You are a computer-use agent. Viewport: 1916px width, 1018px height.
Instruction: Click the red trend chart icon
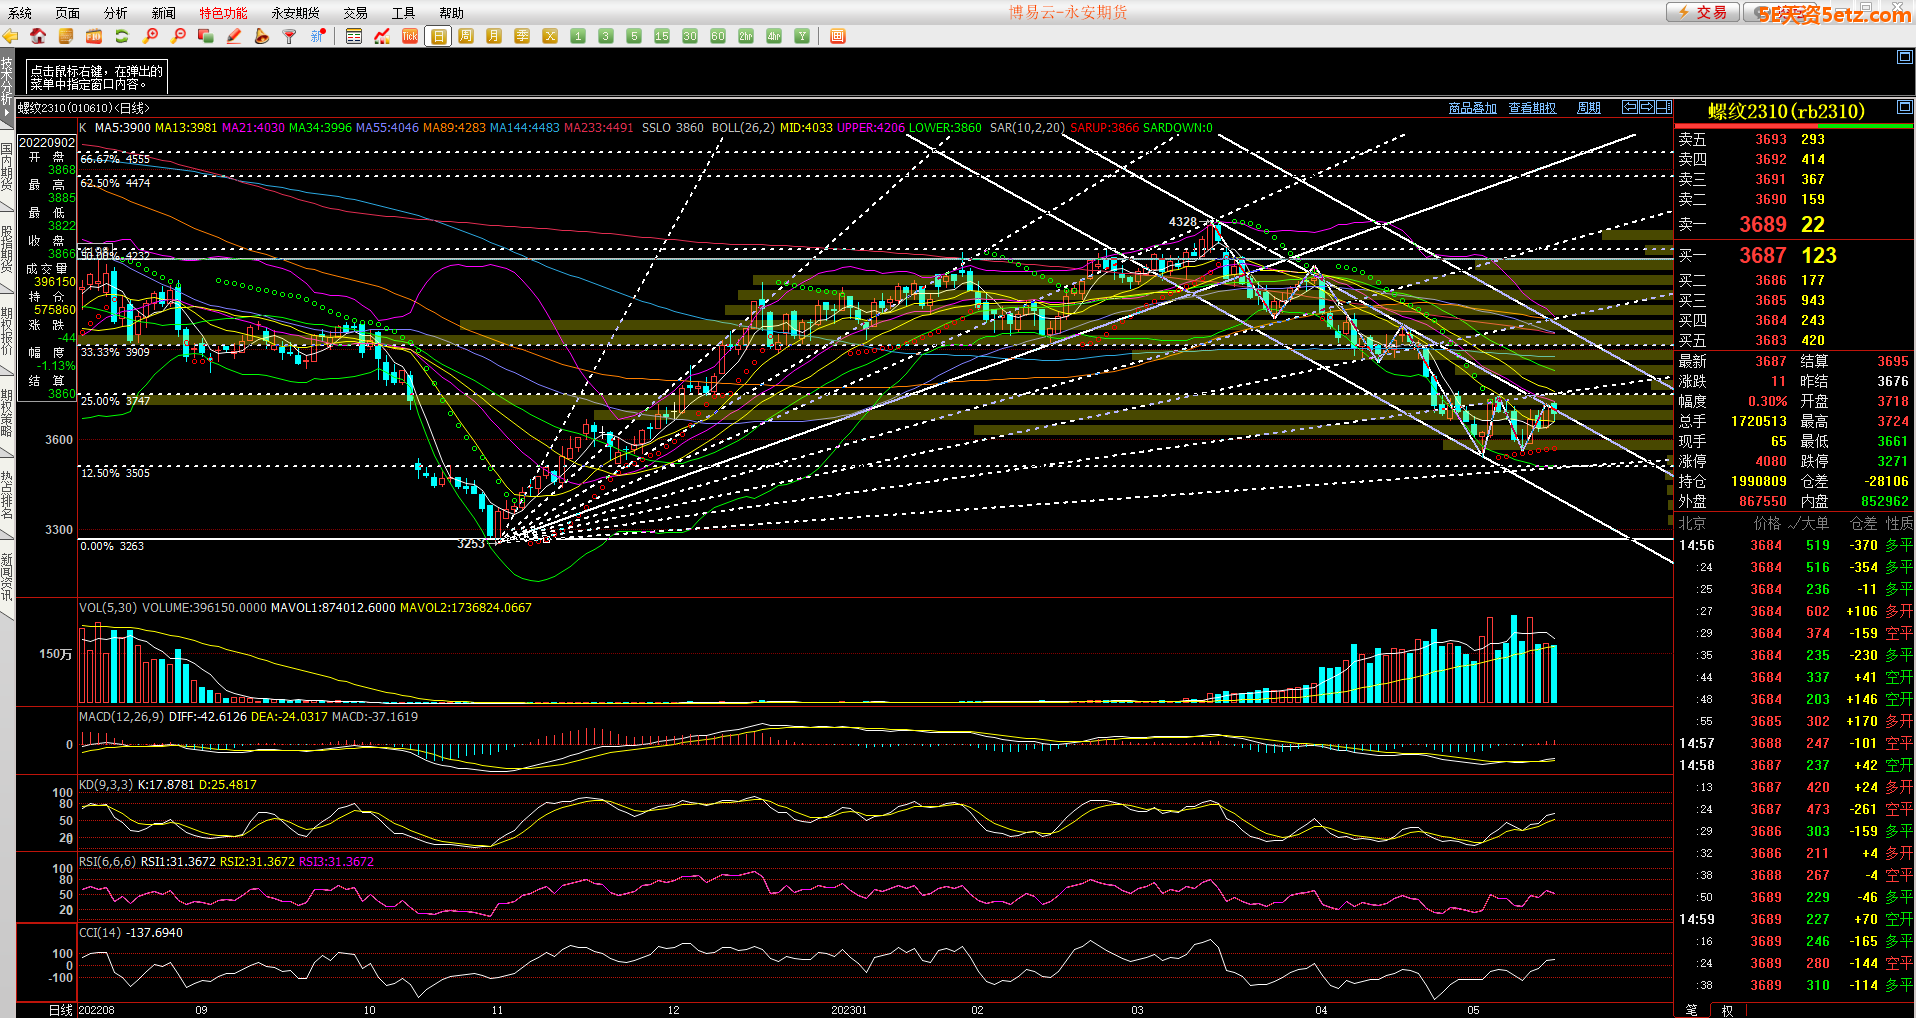coord(382,36)
